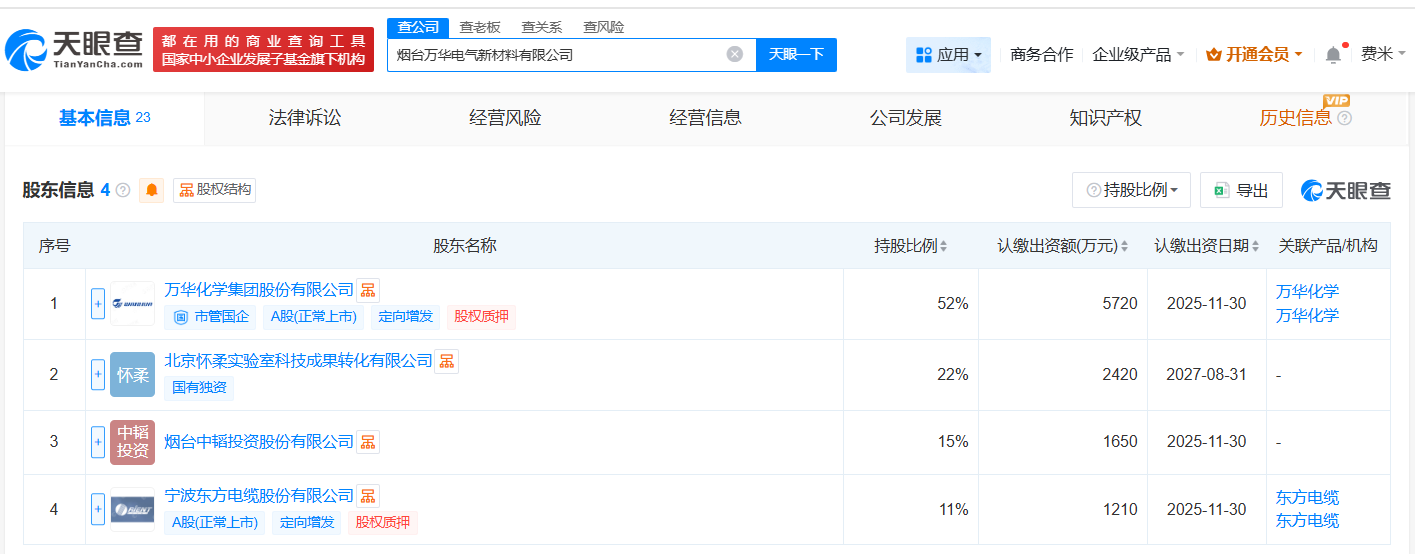Clear the search box with X icon
Screen dimensions: 1415x554
pyautogui.click(x=735, y=54)
